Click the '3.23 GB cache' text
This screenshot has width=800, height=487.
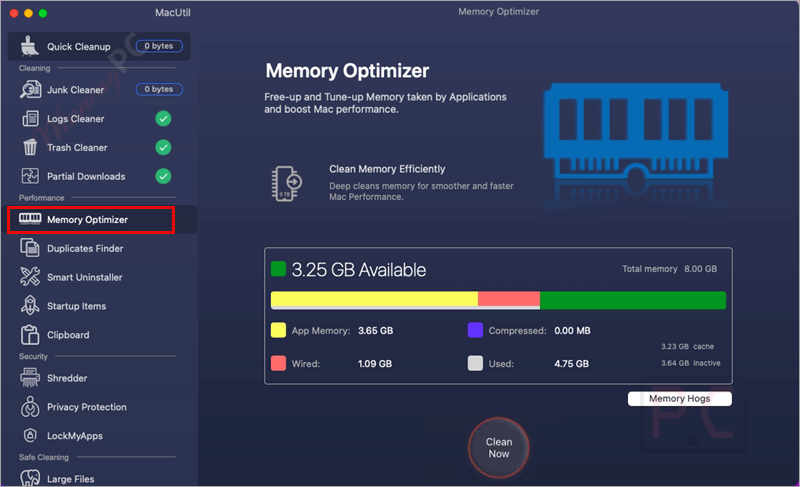[x=687, y=346]
